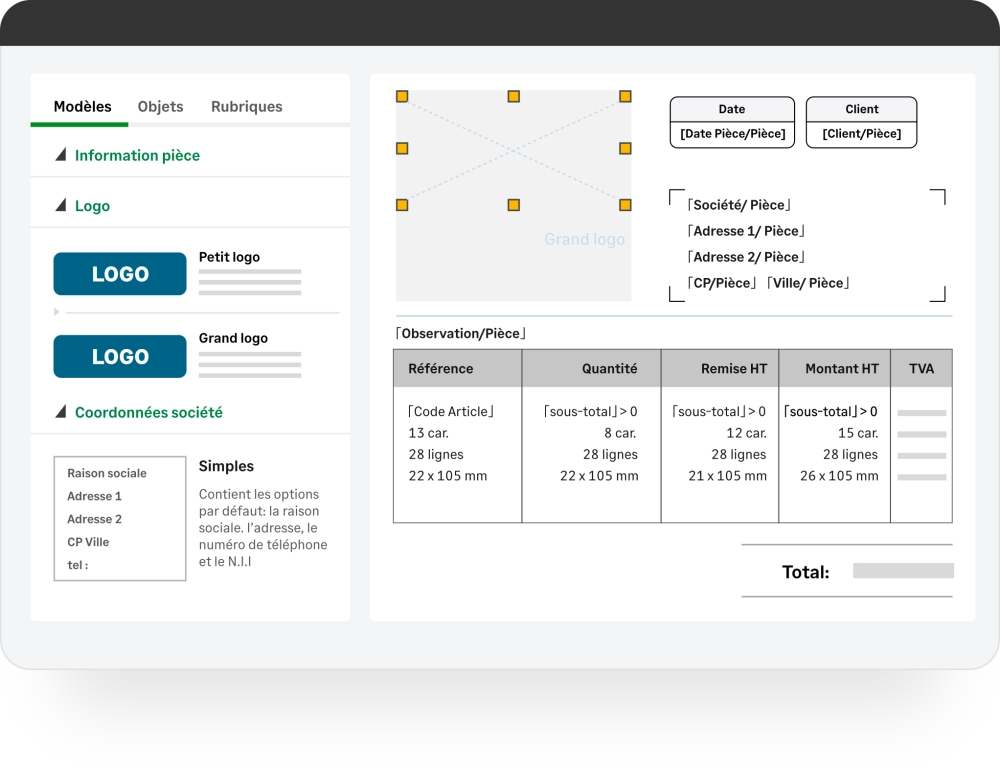Pick the Simples company details thumbnail
Viewport: 1000px width, 768px height.
(x=120, y=519)
